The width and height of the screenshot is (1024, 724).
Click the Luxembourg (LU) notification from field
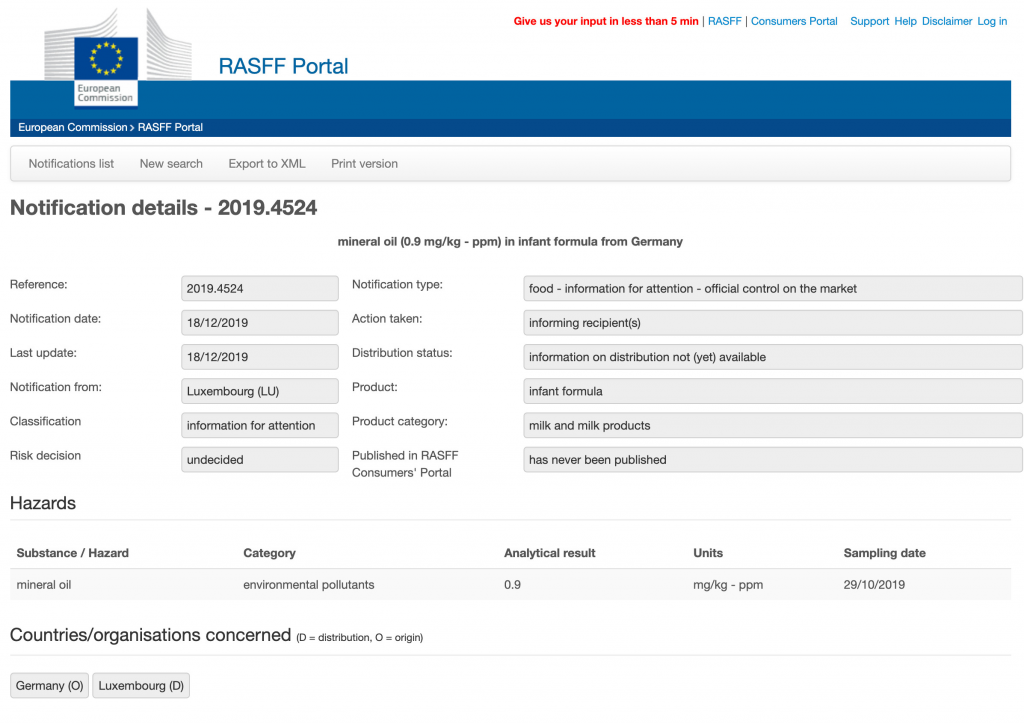click(260, 391)
